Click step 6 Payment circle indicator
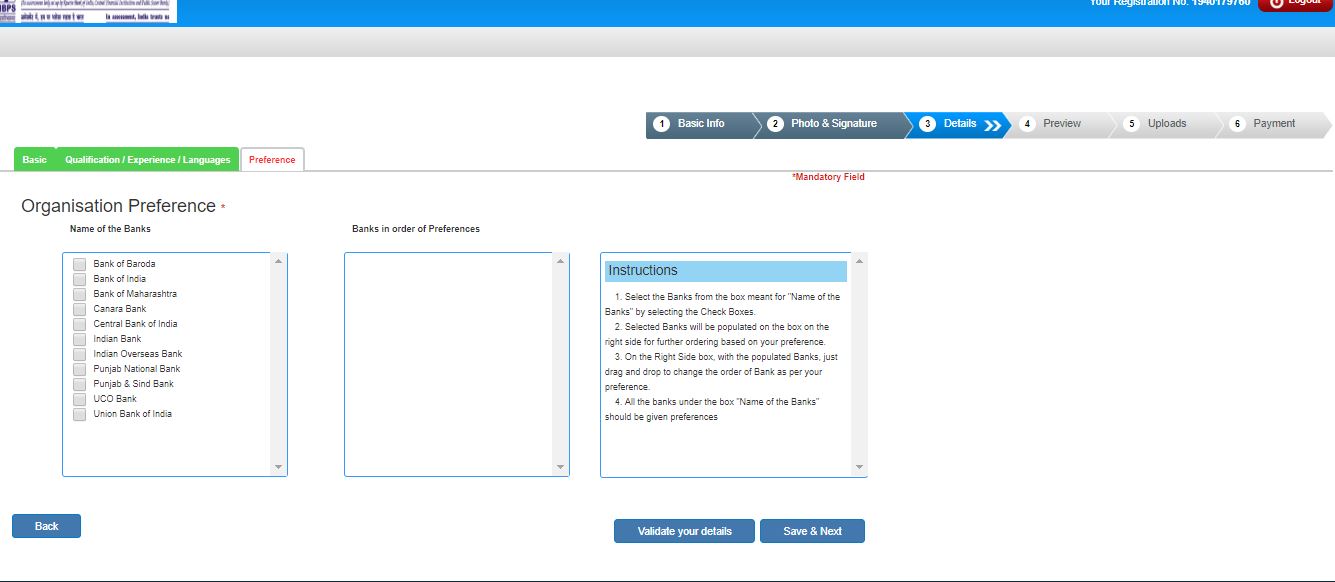 coord(1237,123)
